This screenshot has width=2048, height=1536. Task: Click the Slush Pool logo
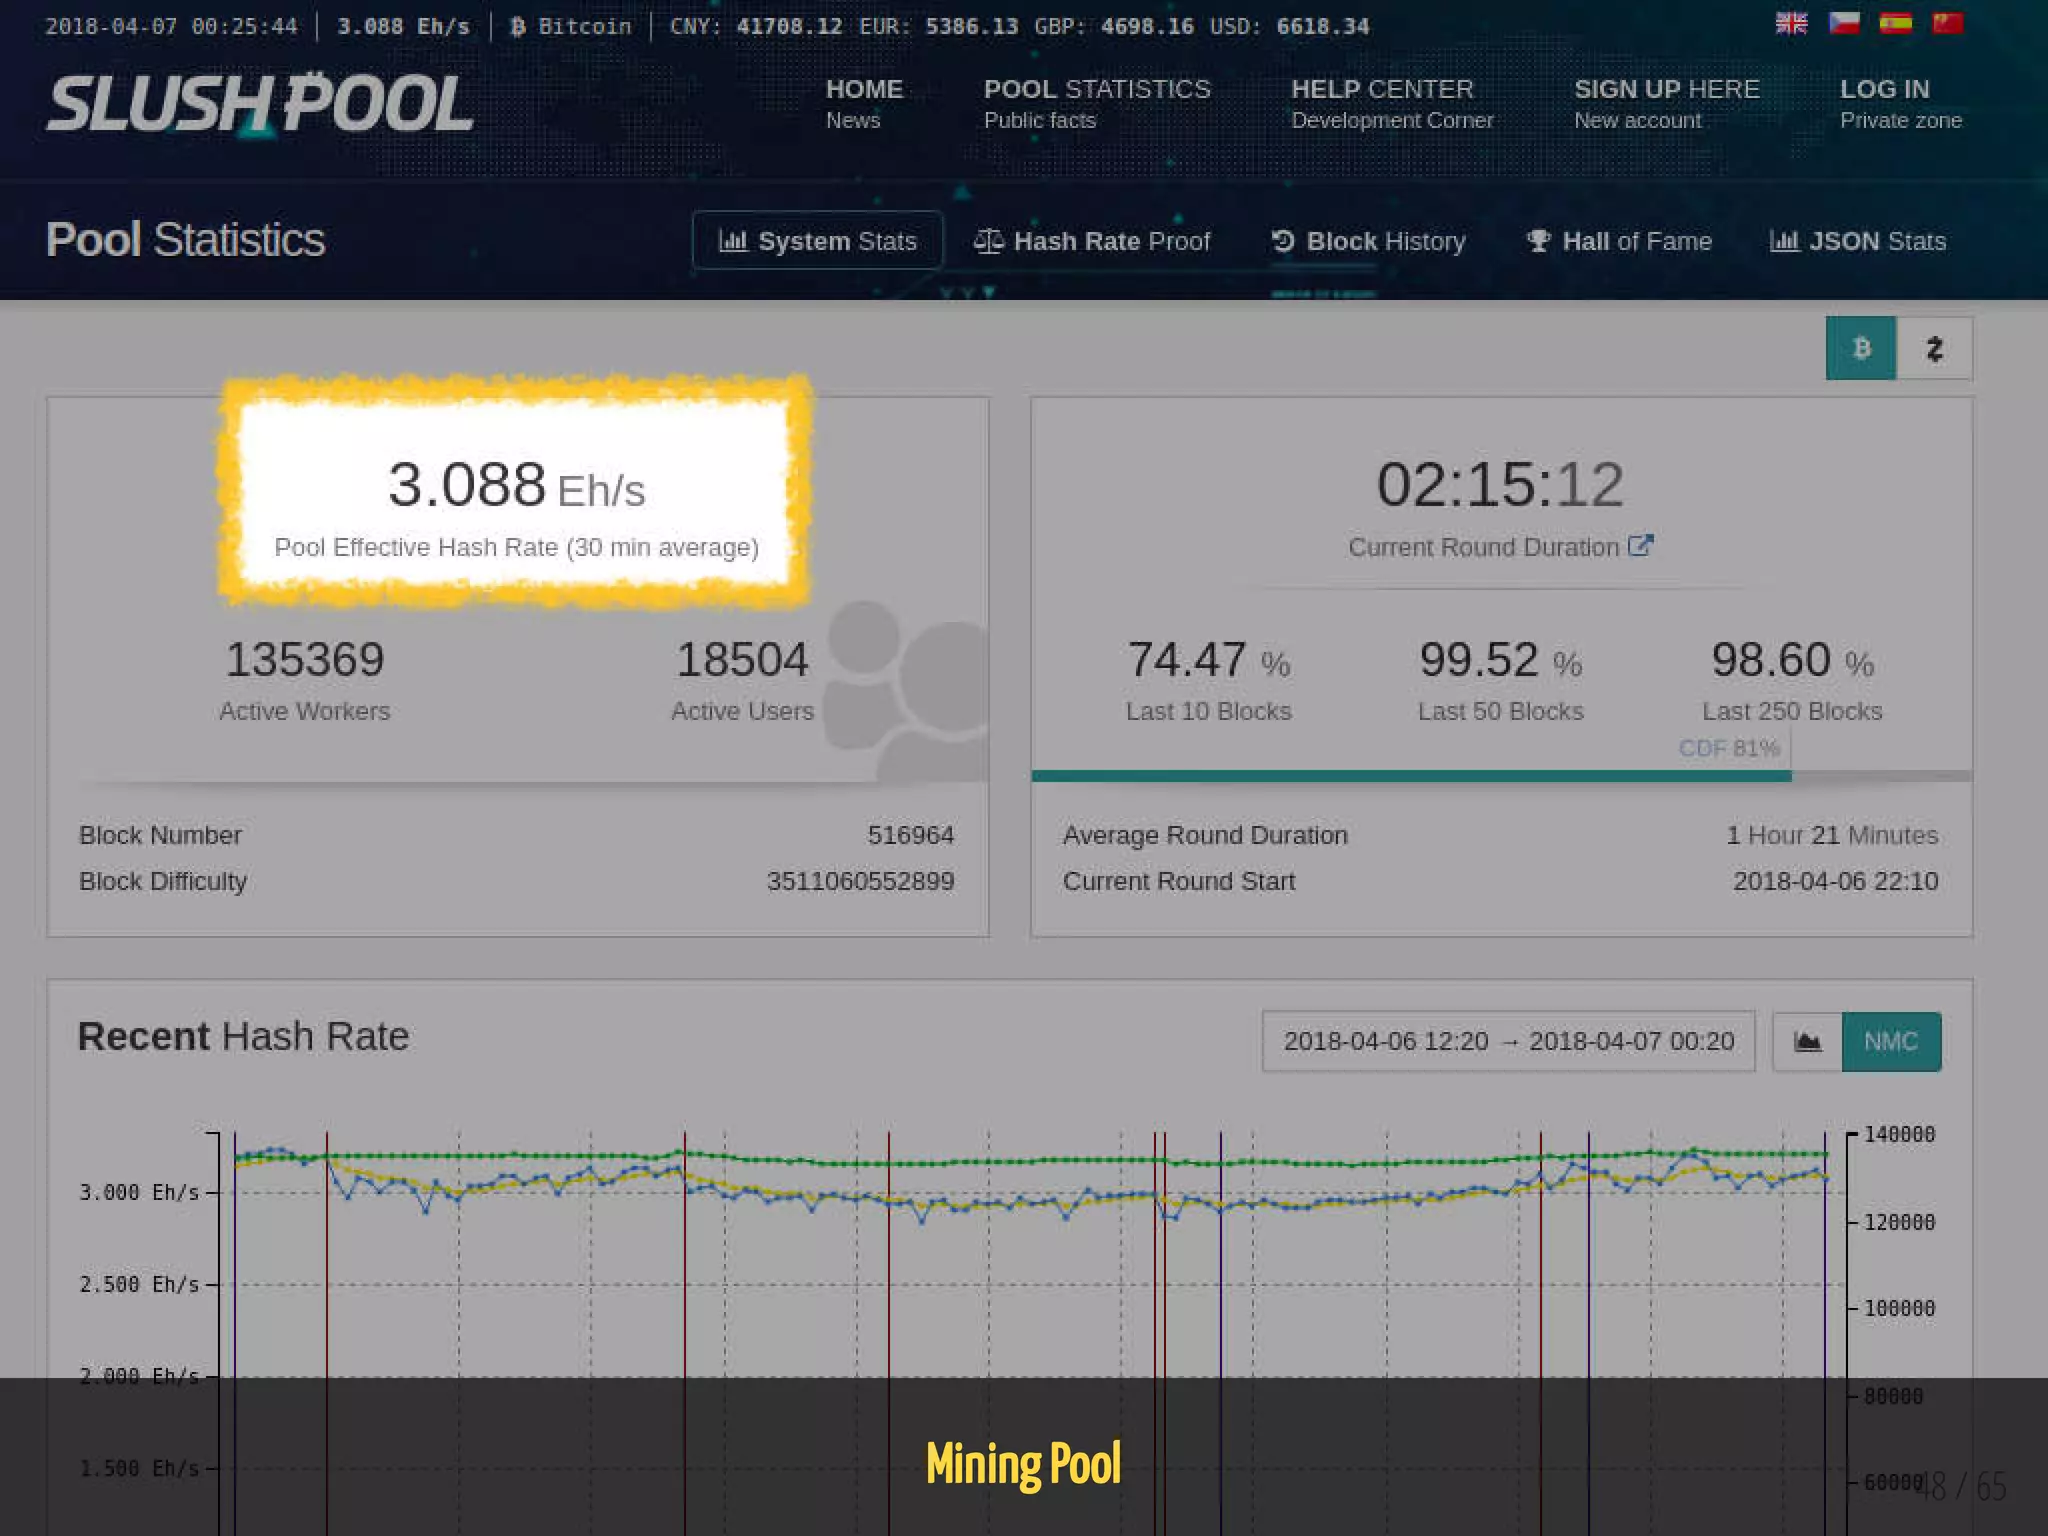[260, 104]
